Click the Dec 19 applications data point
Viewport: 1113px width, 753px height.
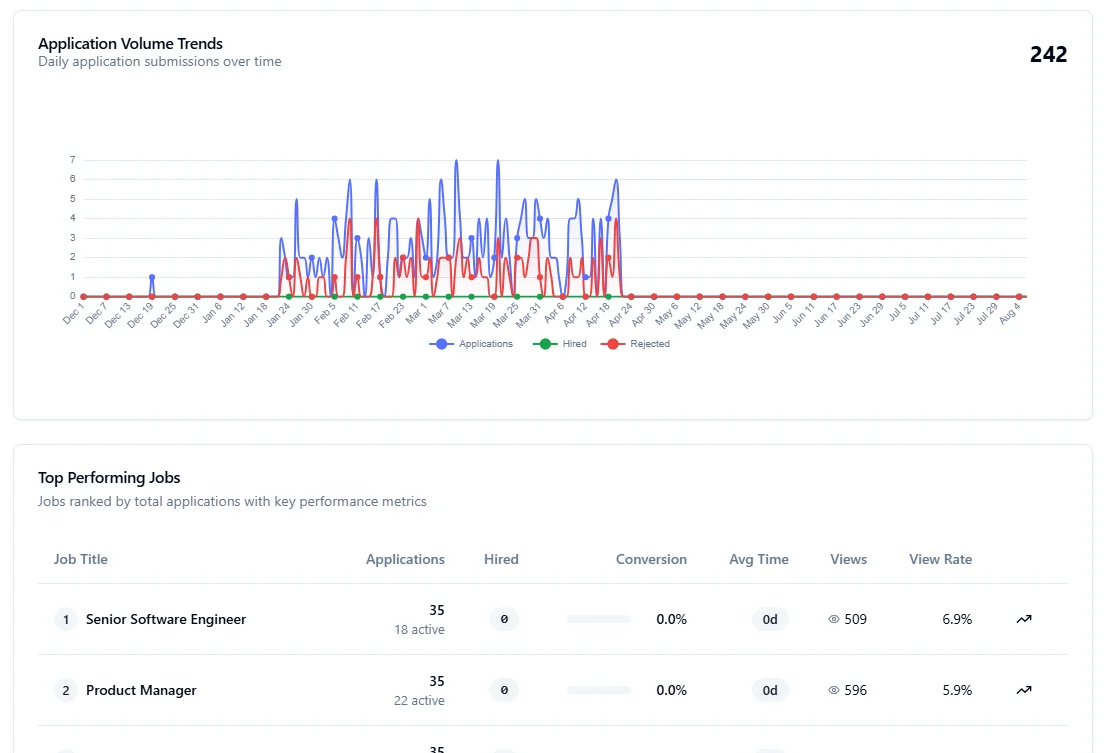[152, 277]
